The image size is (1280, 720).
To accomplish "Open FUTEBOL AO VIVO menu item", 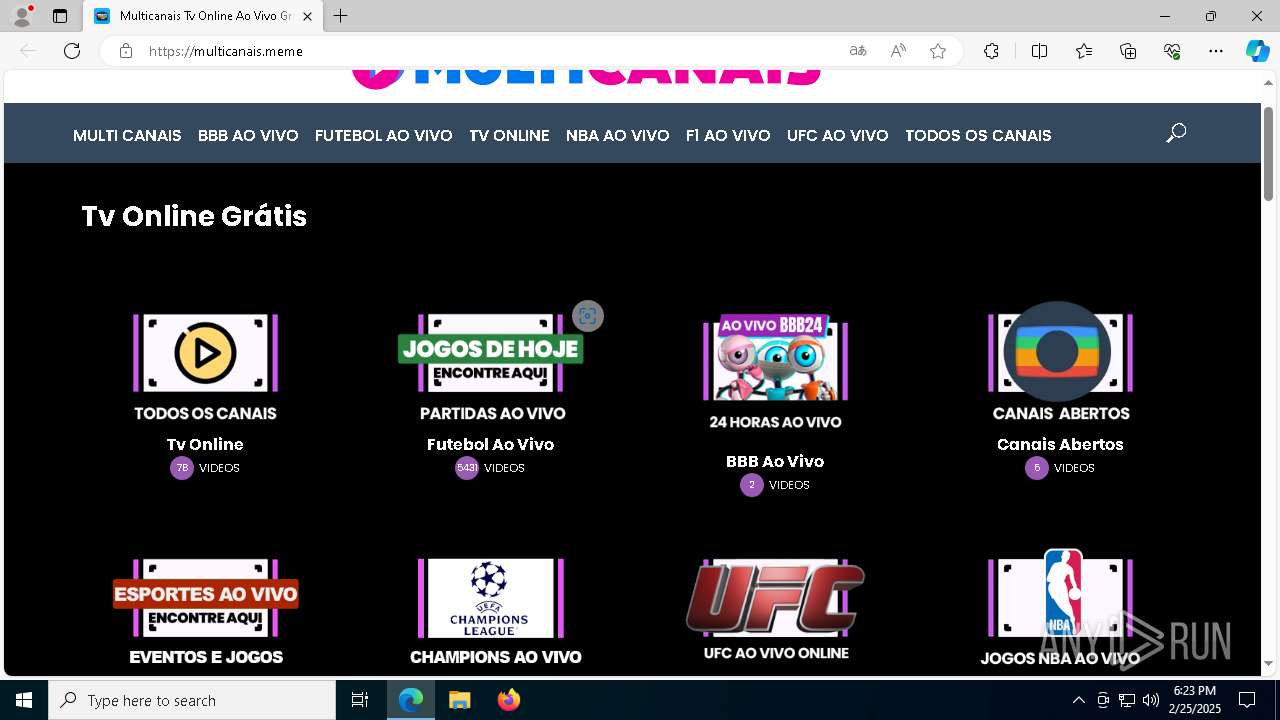I will pos(384,135).
